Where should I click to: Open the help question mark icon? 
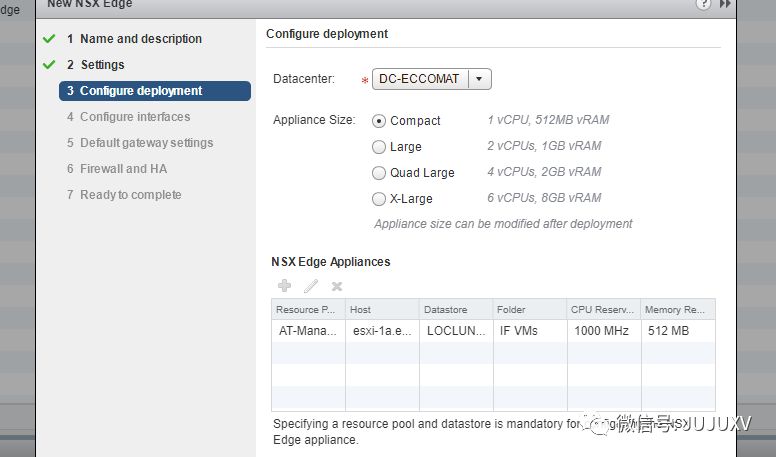coord(704,4)
